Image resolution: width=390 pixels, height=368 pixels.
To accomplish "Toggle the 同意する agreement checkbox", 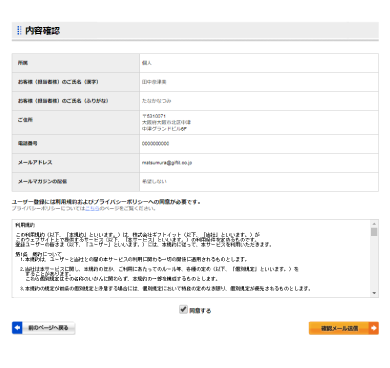I will 183,310.
